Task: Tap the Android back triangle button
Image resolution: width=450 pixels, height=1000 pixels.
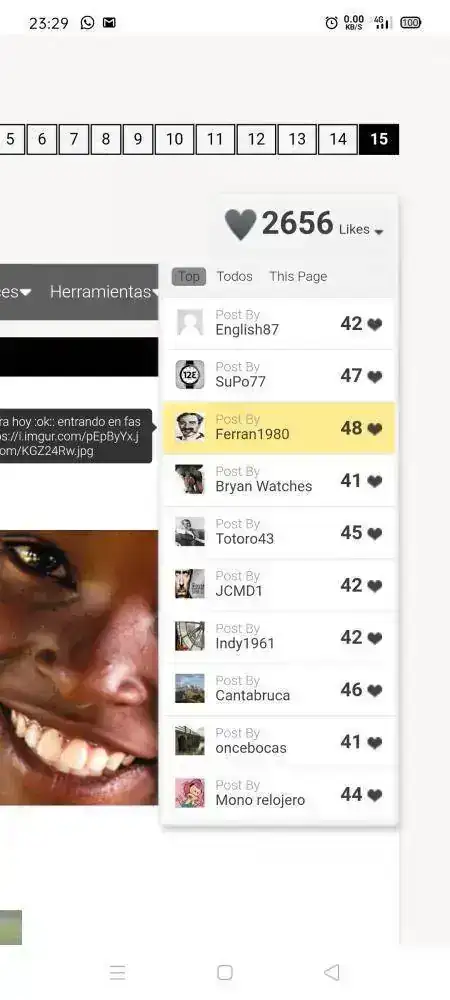Action: click(331, 972)
